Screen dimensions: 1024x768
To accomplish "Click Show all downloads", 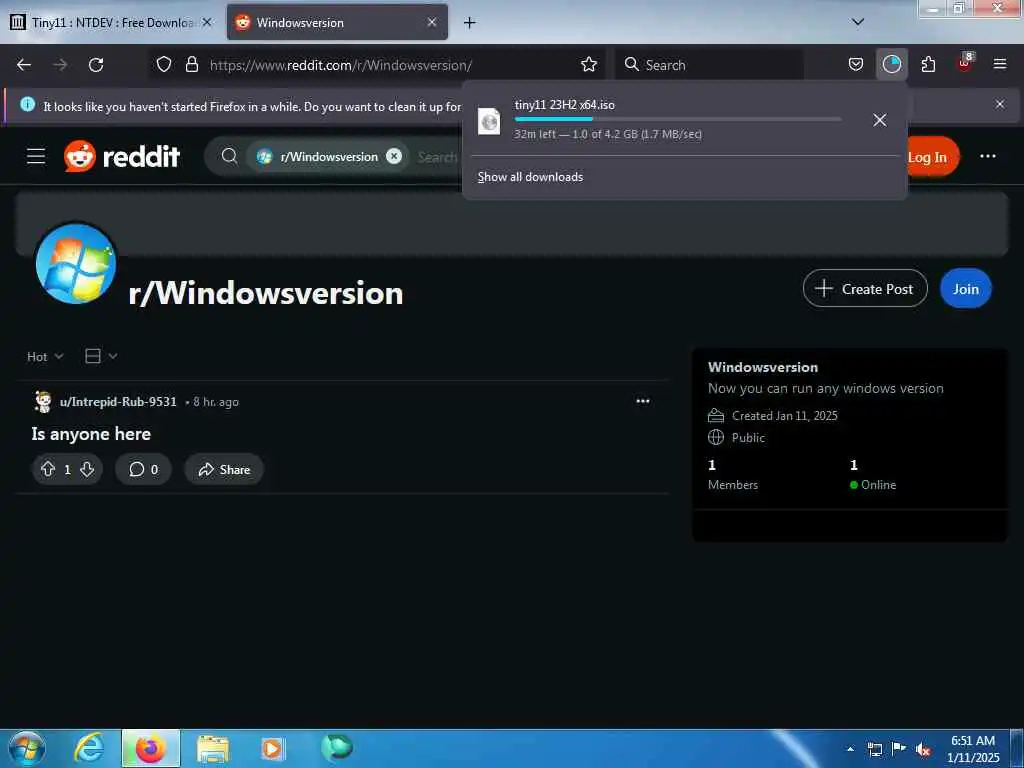I will coord(530,177).
